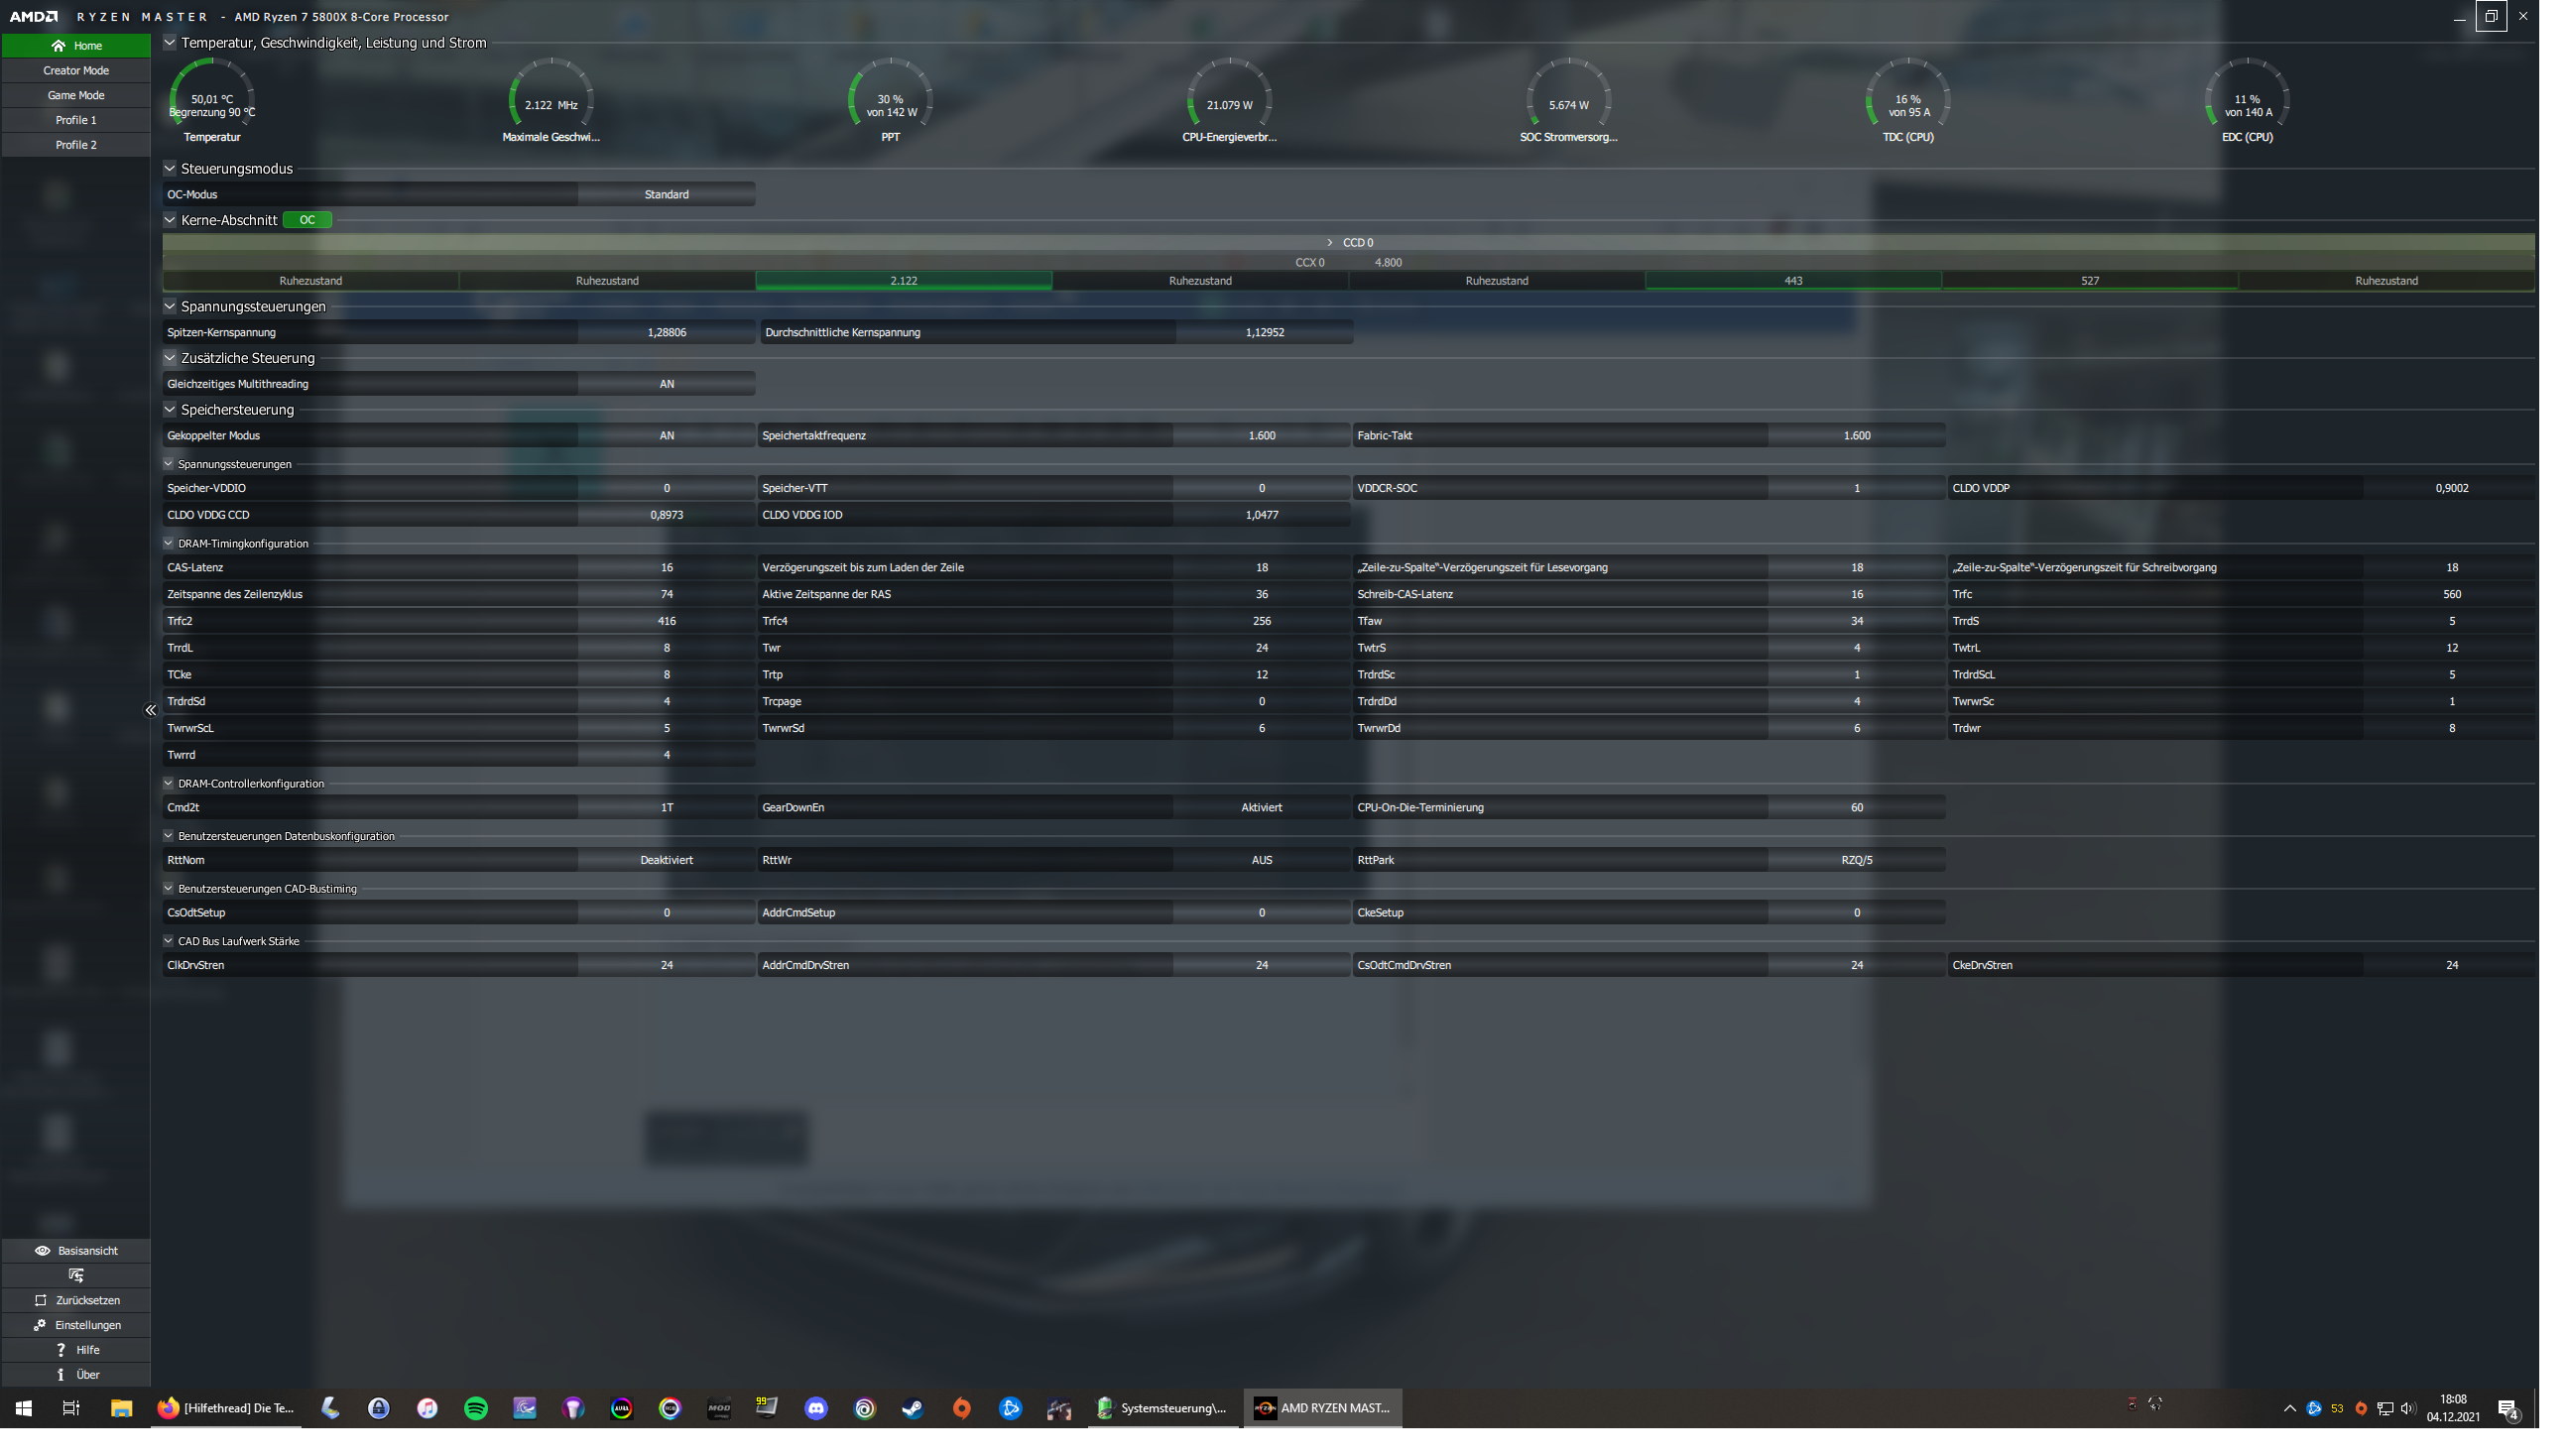
Task: Click the active core bar showing 2.122
Action: coord(903,281)
